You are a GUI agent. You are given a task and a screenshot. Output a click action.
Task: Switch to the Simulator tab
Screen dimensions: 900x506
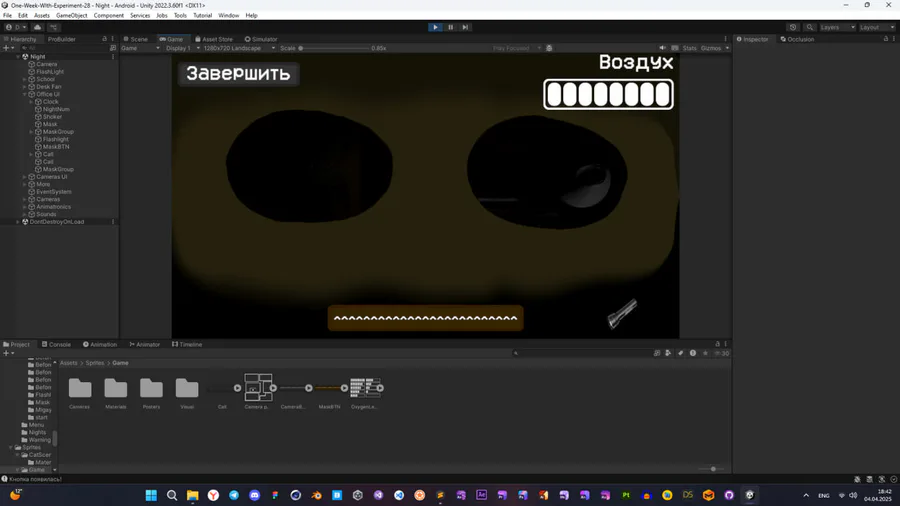tap(261, 39)
